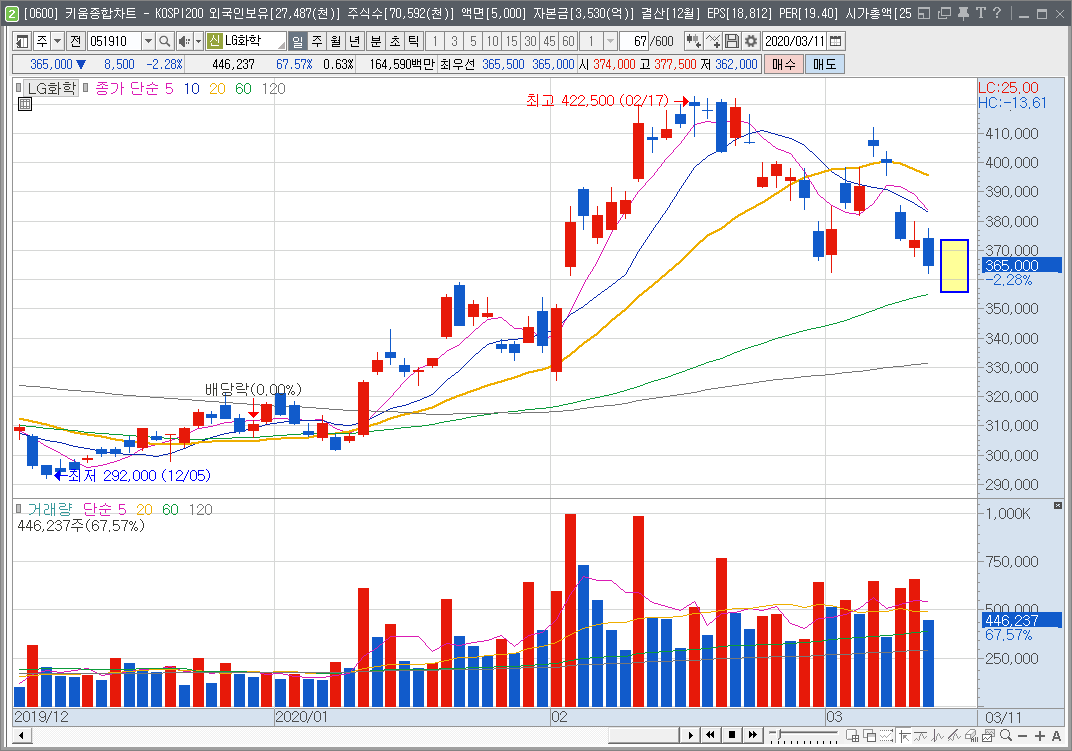The height and width of the screenshot is (751, 1072).
Task: Click the A text tool icon
Action: coord(1056,736)
